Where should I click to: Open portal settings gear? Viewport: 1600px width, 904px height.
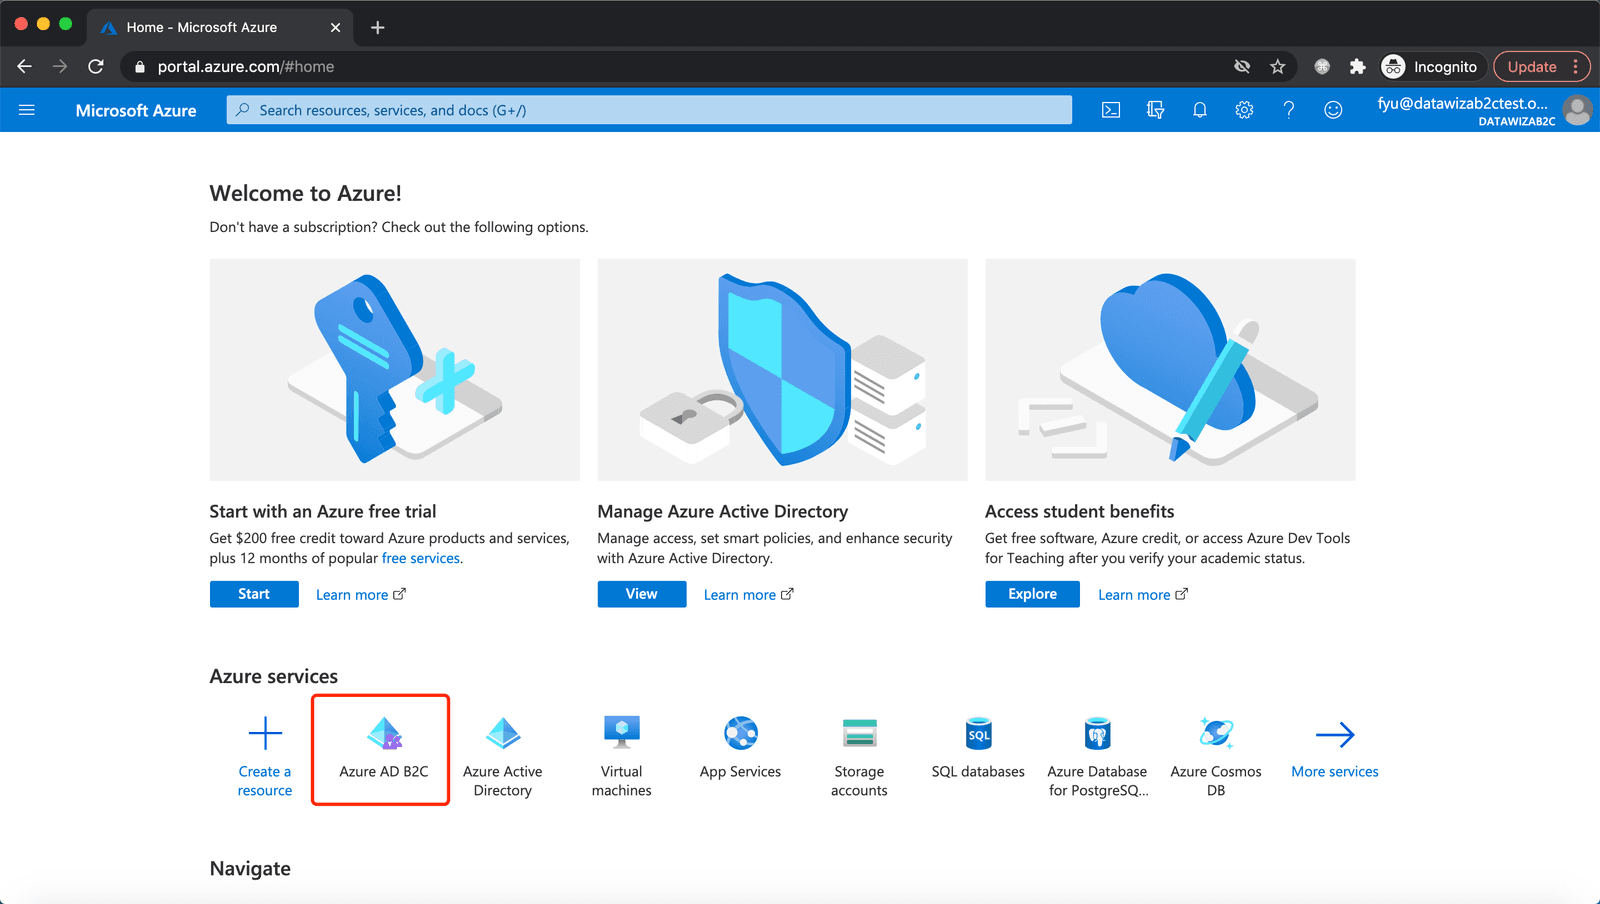1244,110
